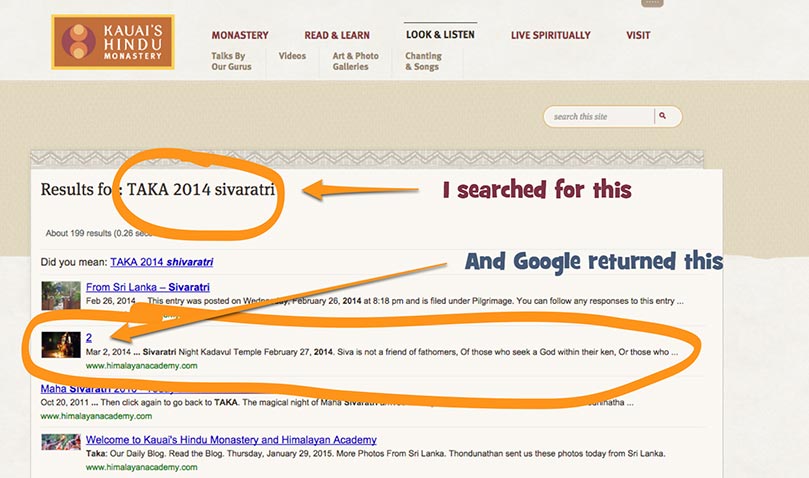Select the Look & Listen menu
The image size is (809, 478).
pyautogui.click(x=440, y=35)
